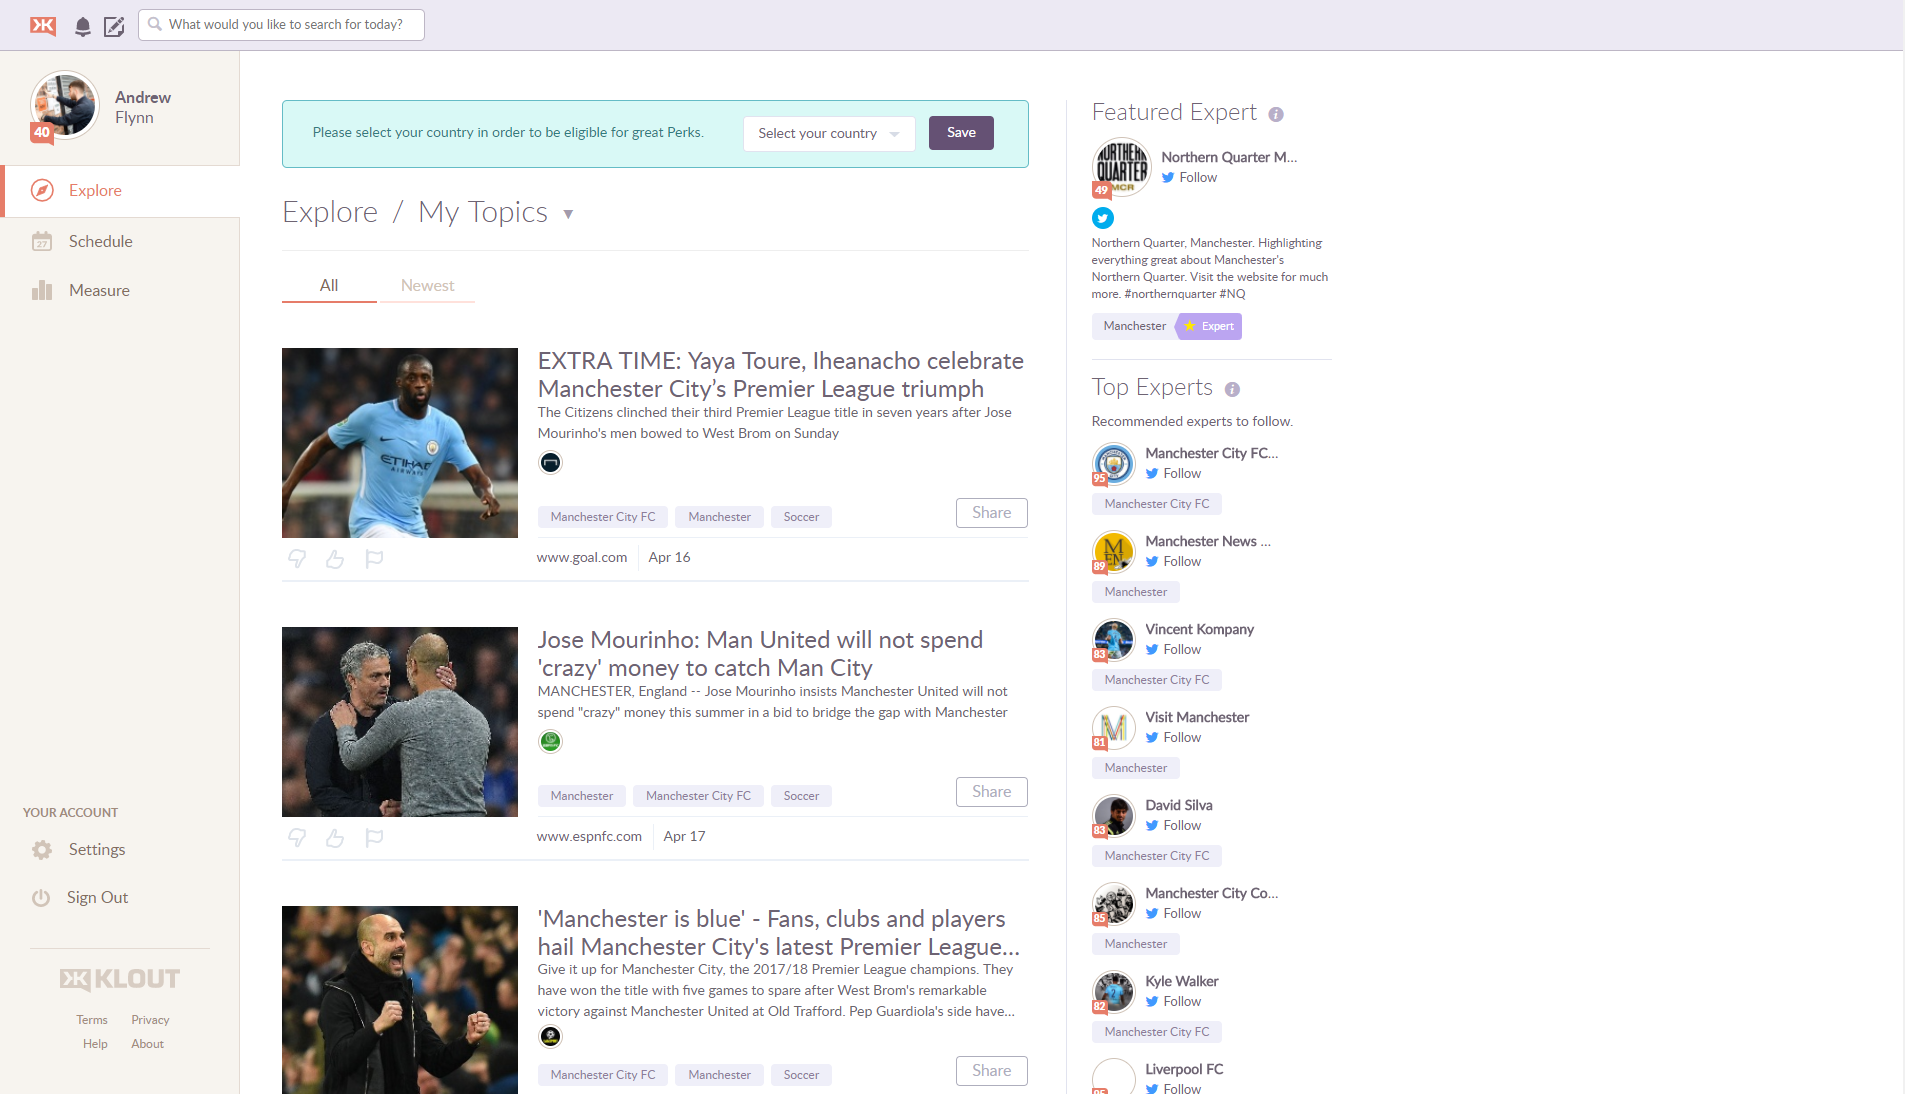This screenshot has width=1905, height=1094.
Task: Click the Explore compass icon in the sidebar
Action: 42,190
